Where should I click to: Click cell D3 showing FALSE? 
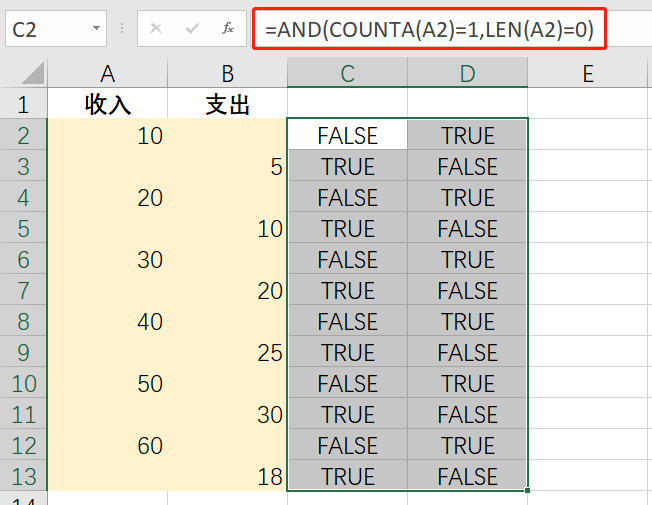[467, 166]
